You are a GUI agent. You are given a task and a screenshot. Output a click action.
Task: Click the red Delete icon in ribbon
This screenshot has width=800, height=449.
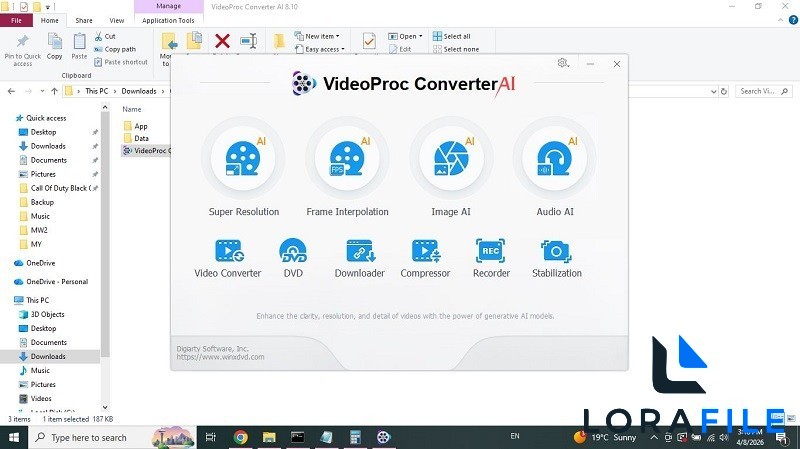222,41
